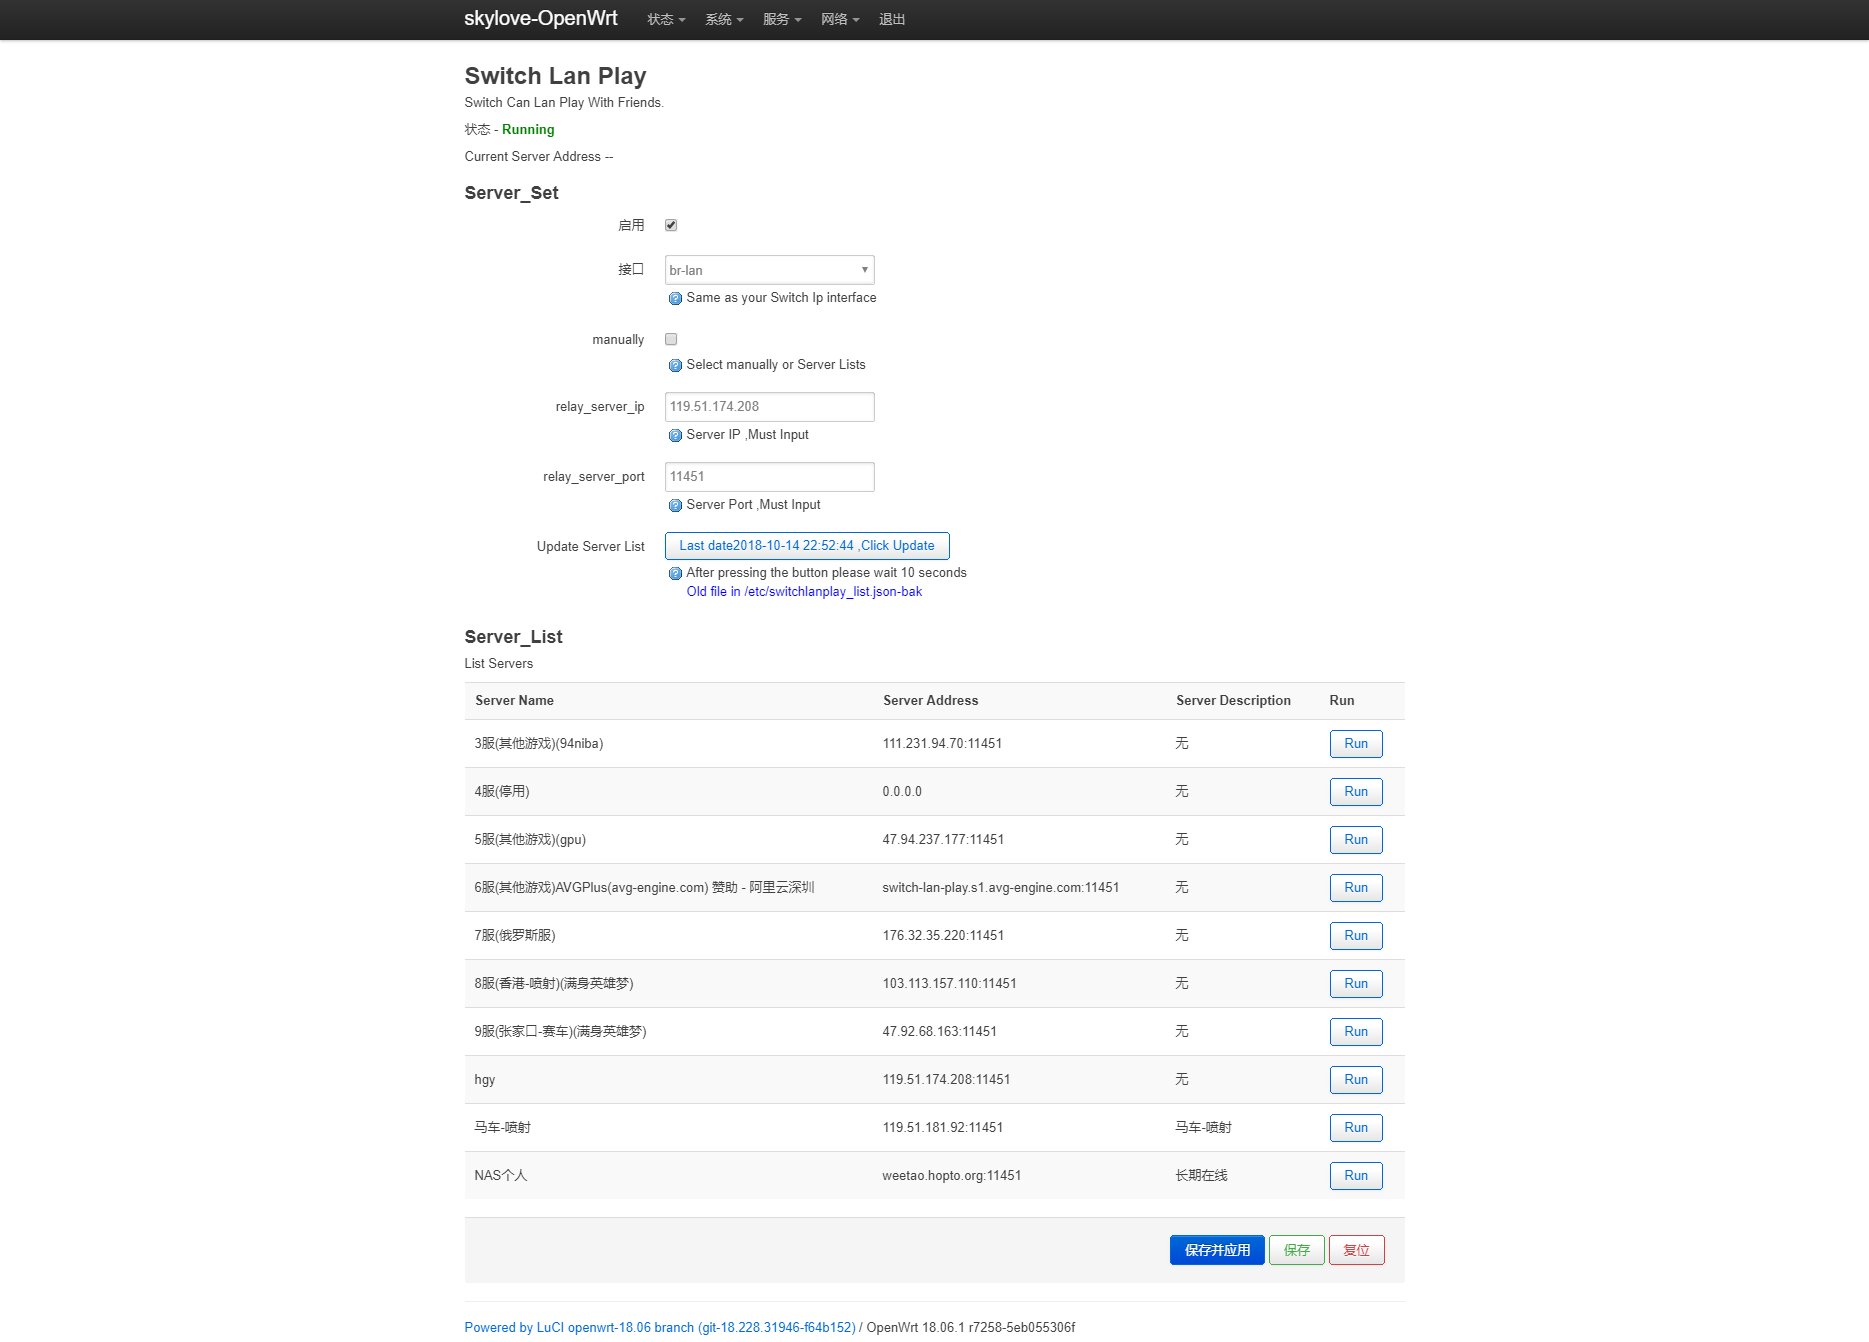Run the 5服(其他游戏)(gpu) server
1869x1342 pixels.
pyautogui.click(x=1356, y=840)
